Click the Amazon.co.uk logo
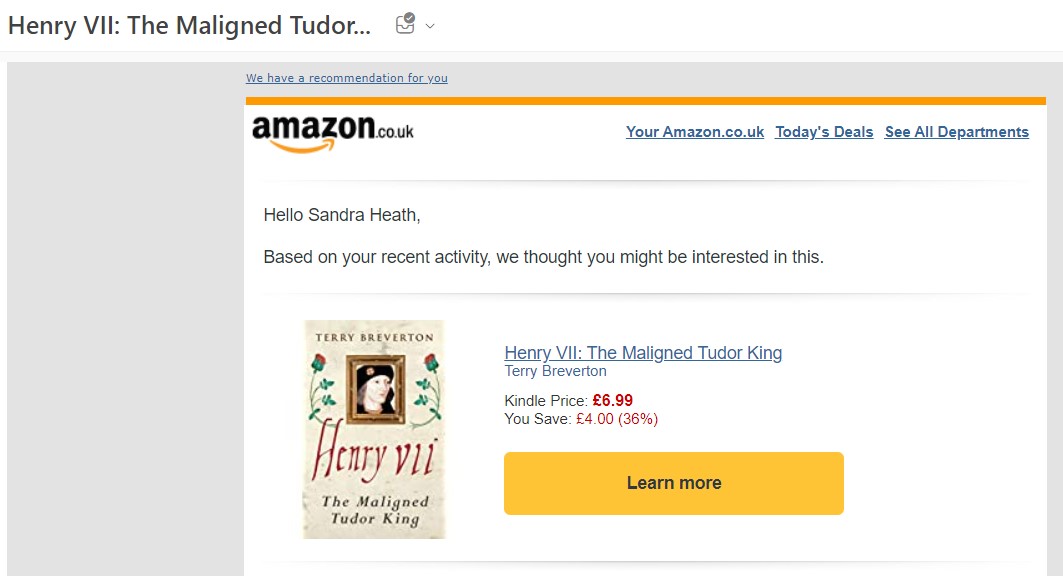The height and width of the screenshot is (576, 1063). click(332, 133)
